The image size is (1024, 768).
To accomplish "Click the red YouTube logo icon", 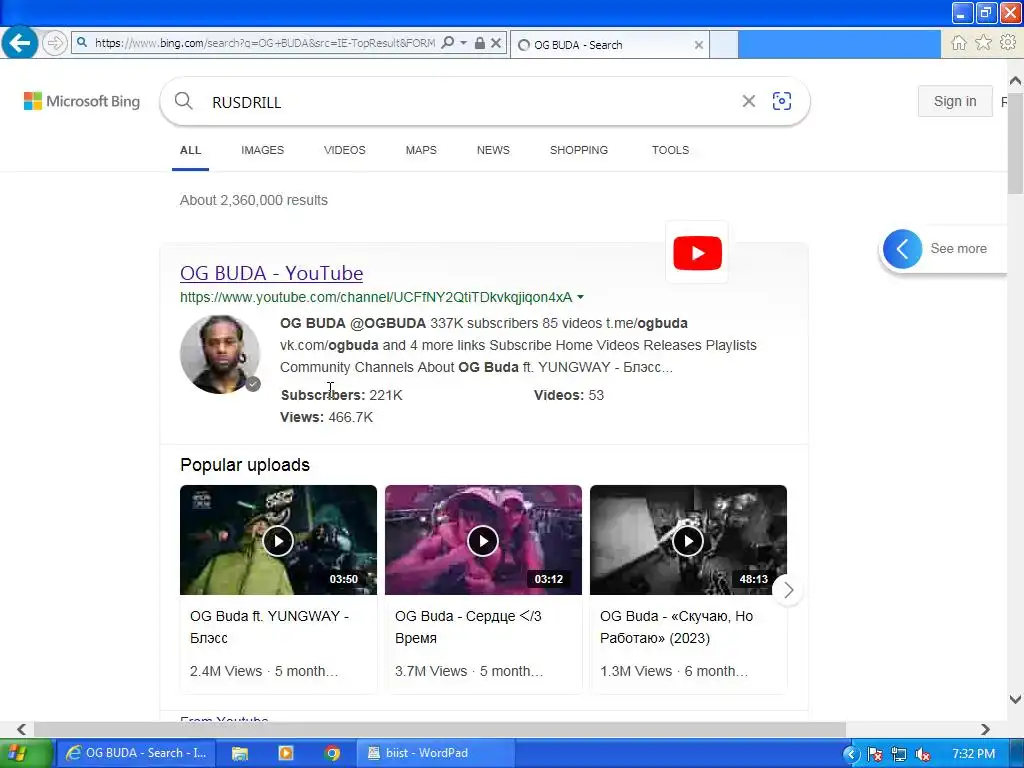I will [x=697, y=253].
